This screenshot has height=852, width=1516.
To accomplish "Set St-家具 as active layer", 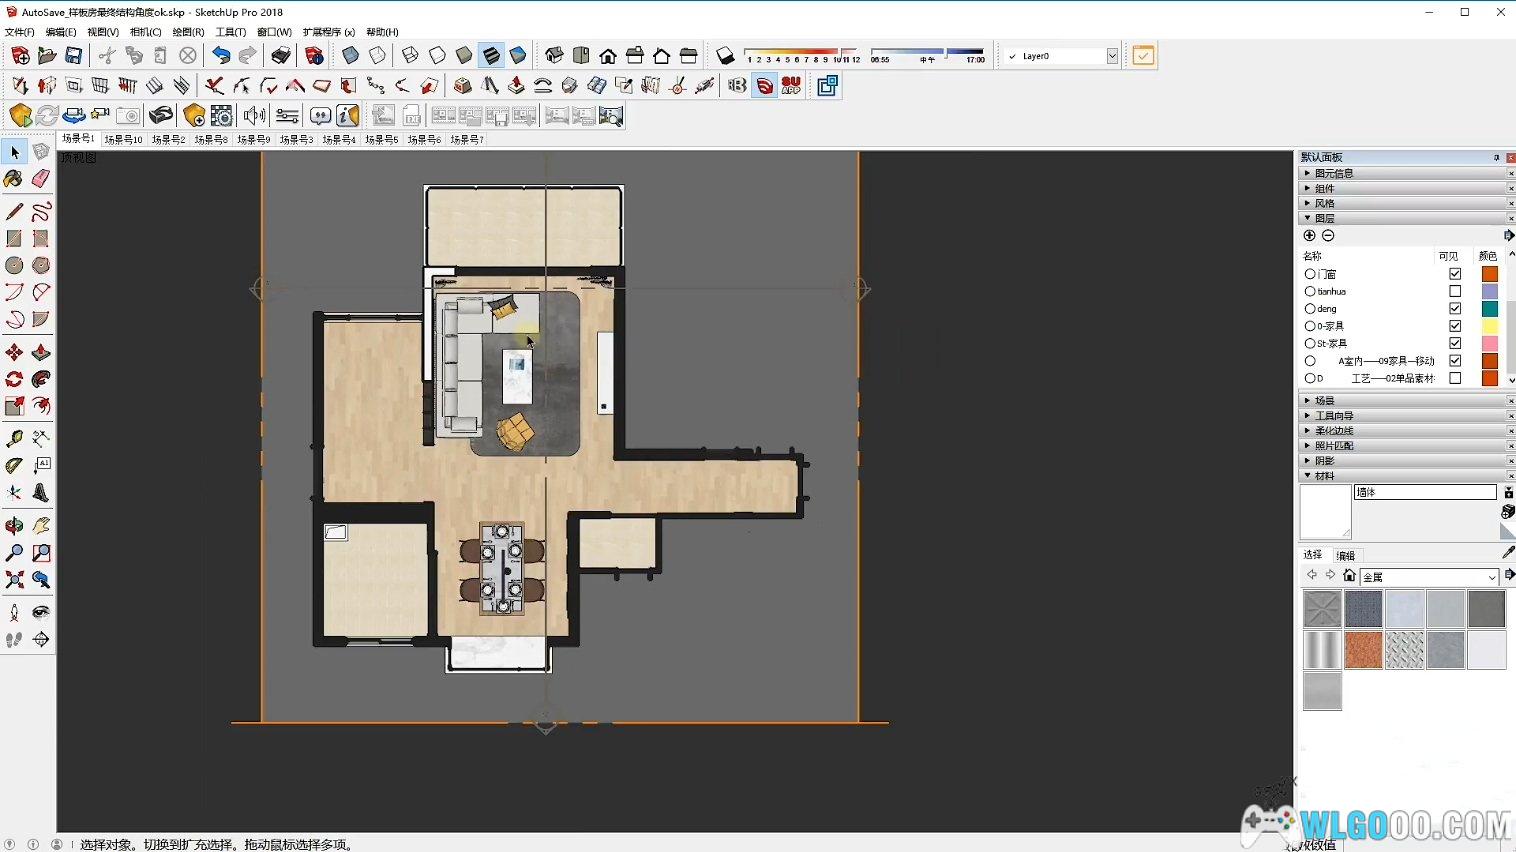I will (1310, 344).
